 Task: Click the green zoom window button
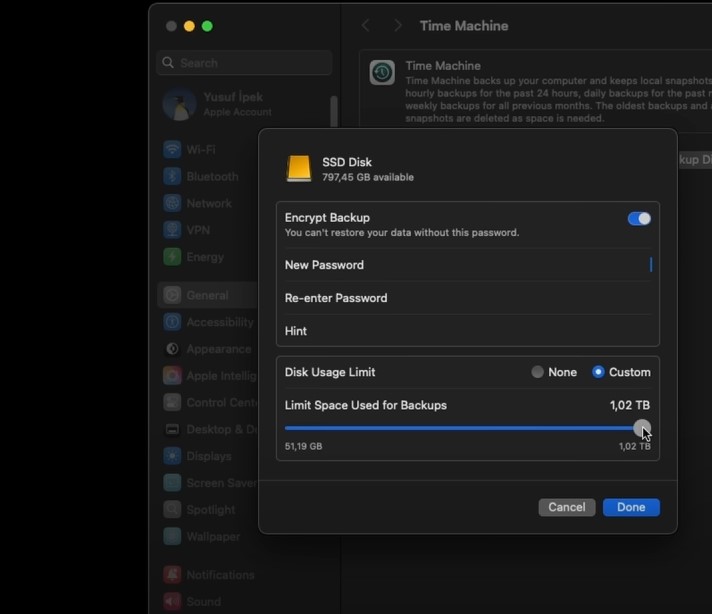[x=207, y=26]
